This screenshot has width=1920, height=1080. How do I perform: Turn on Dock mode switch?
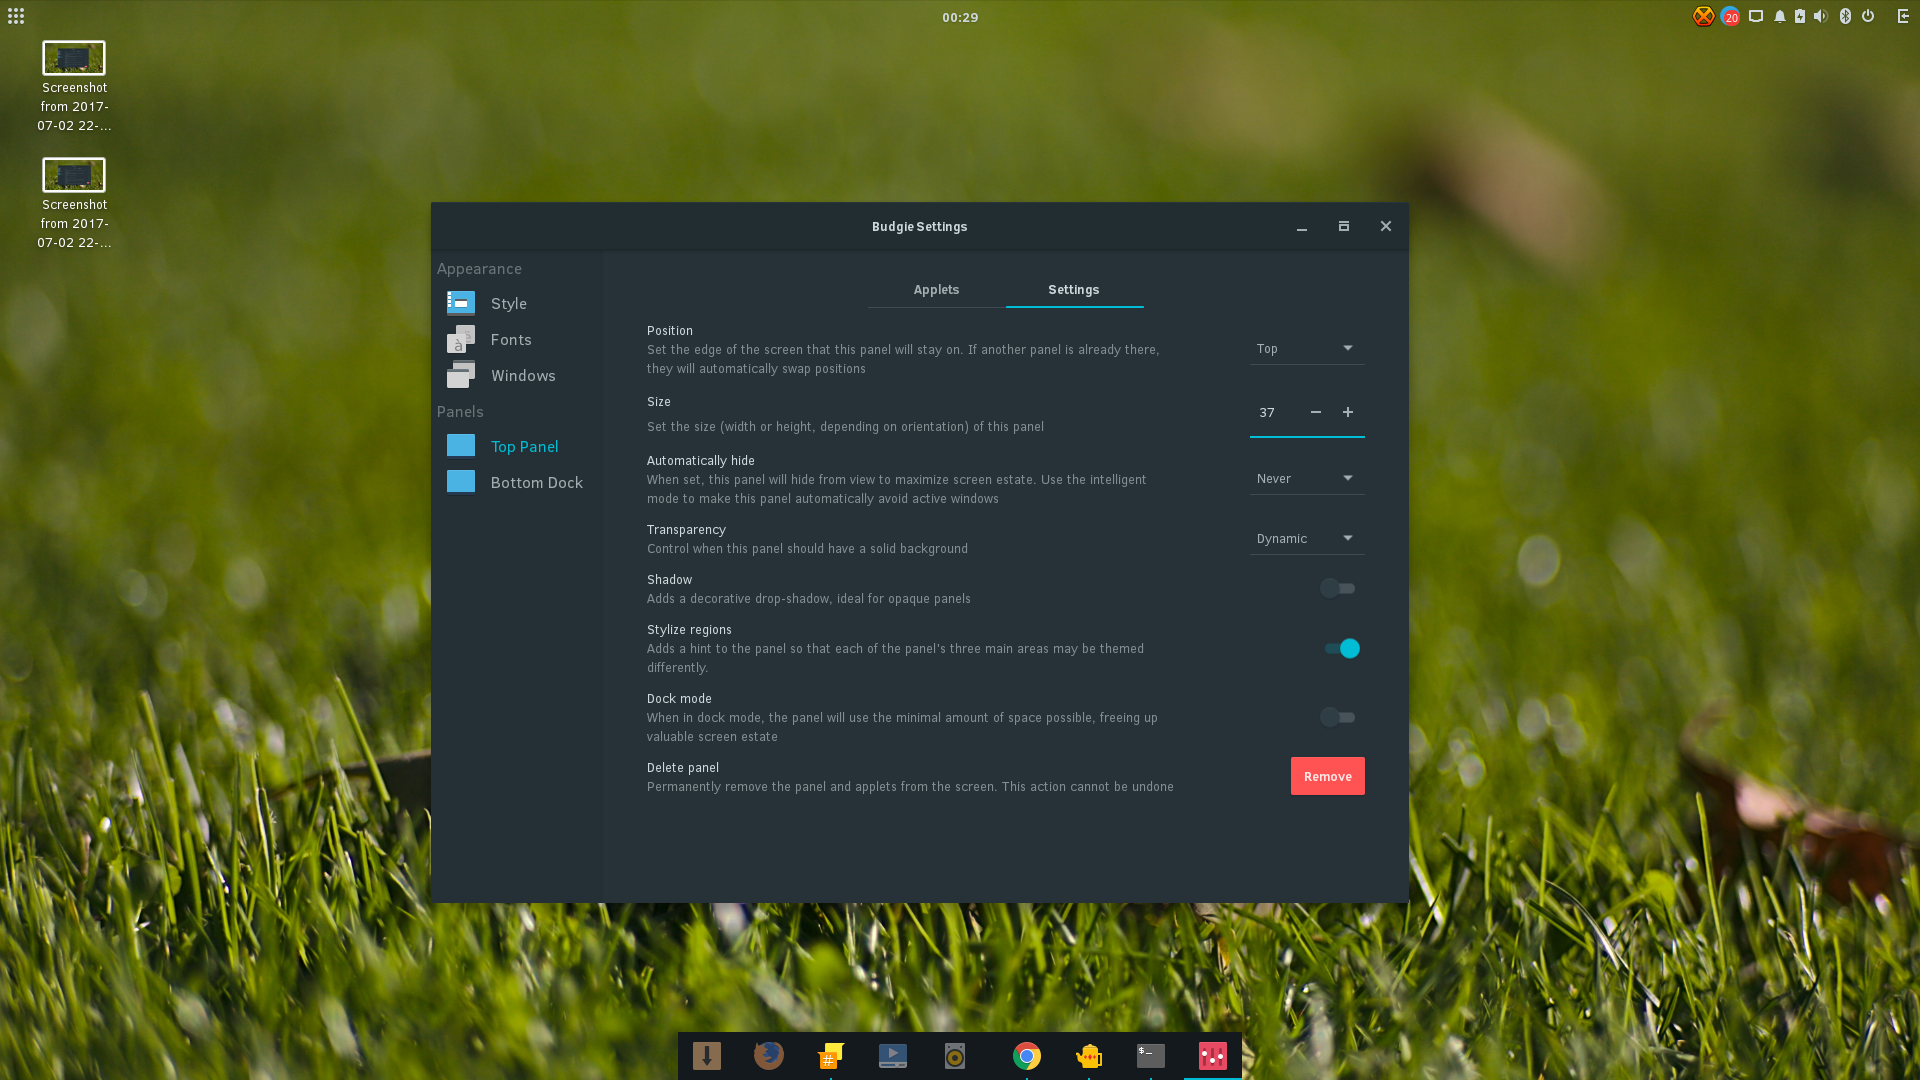click(x=1337, y=717)
